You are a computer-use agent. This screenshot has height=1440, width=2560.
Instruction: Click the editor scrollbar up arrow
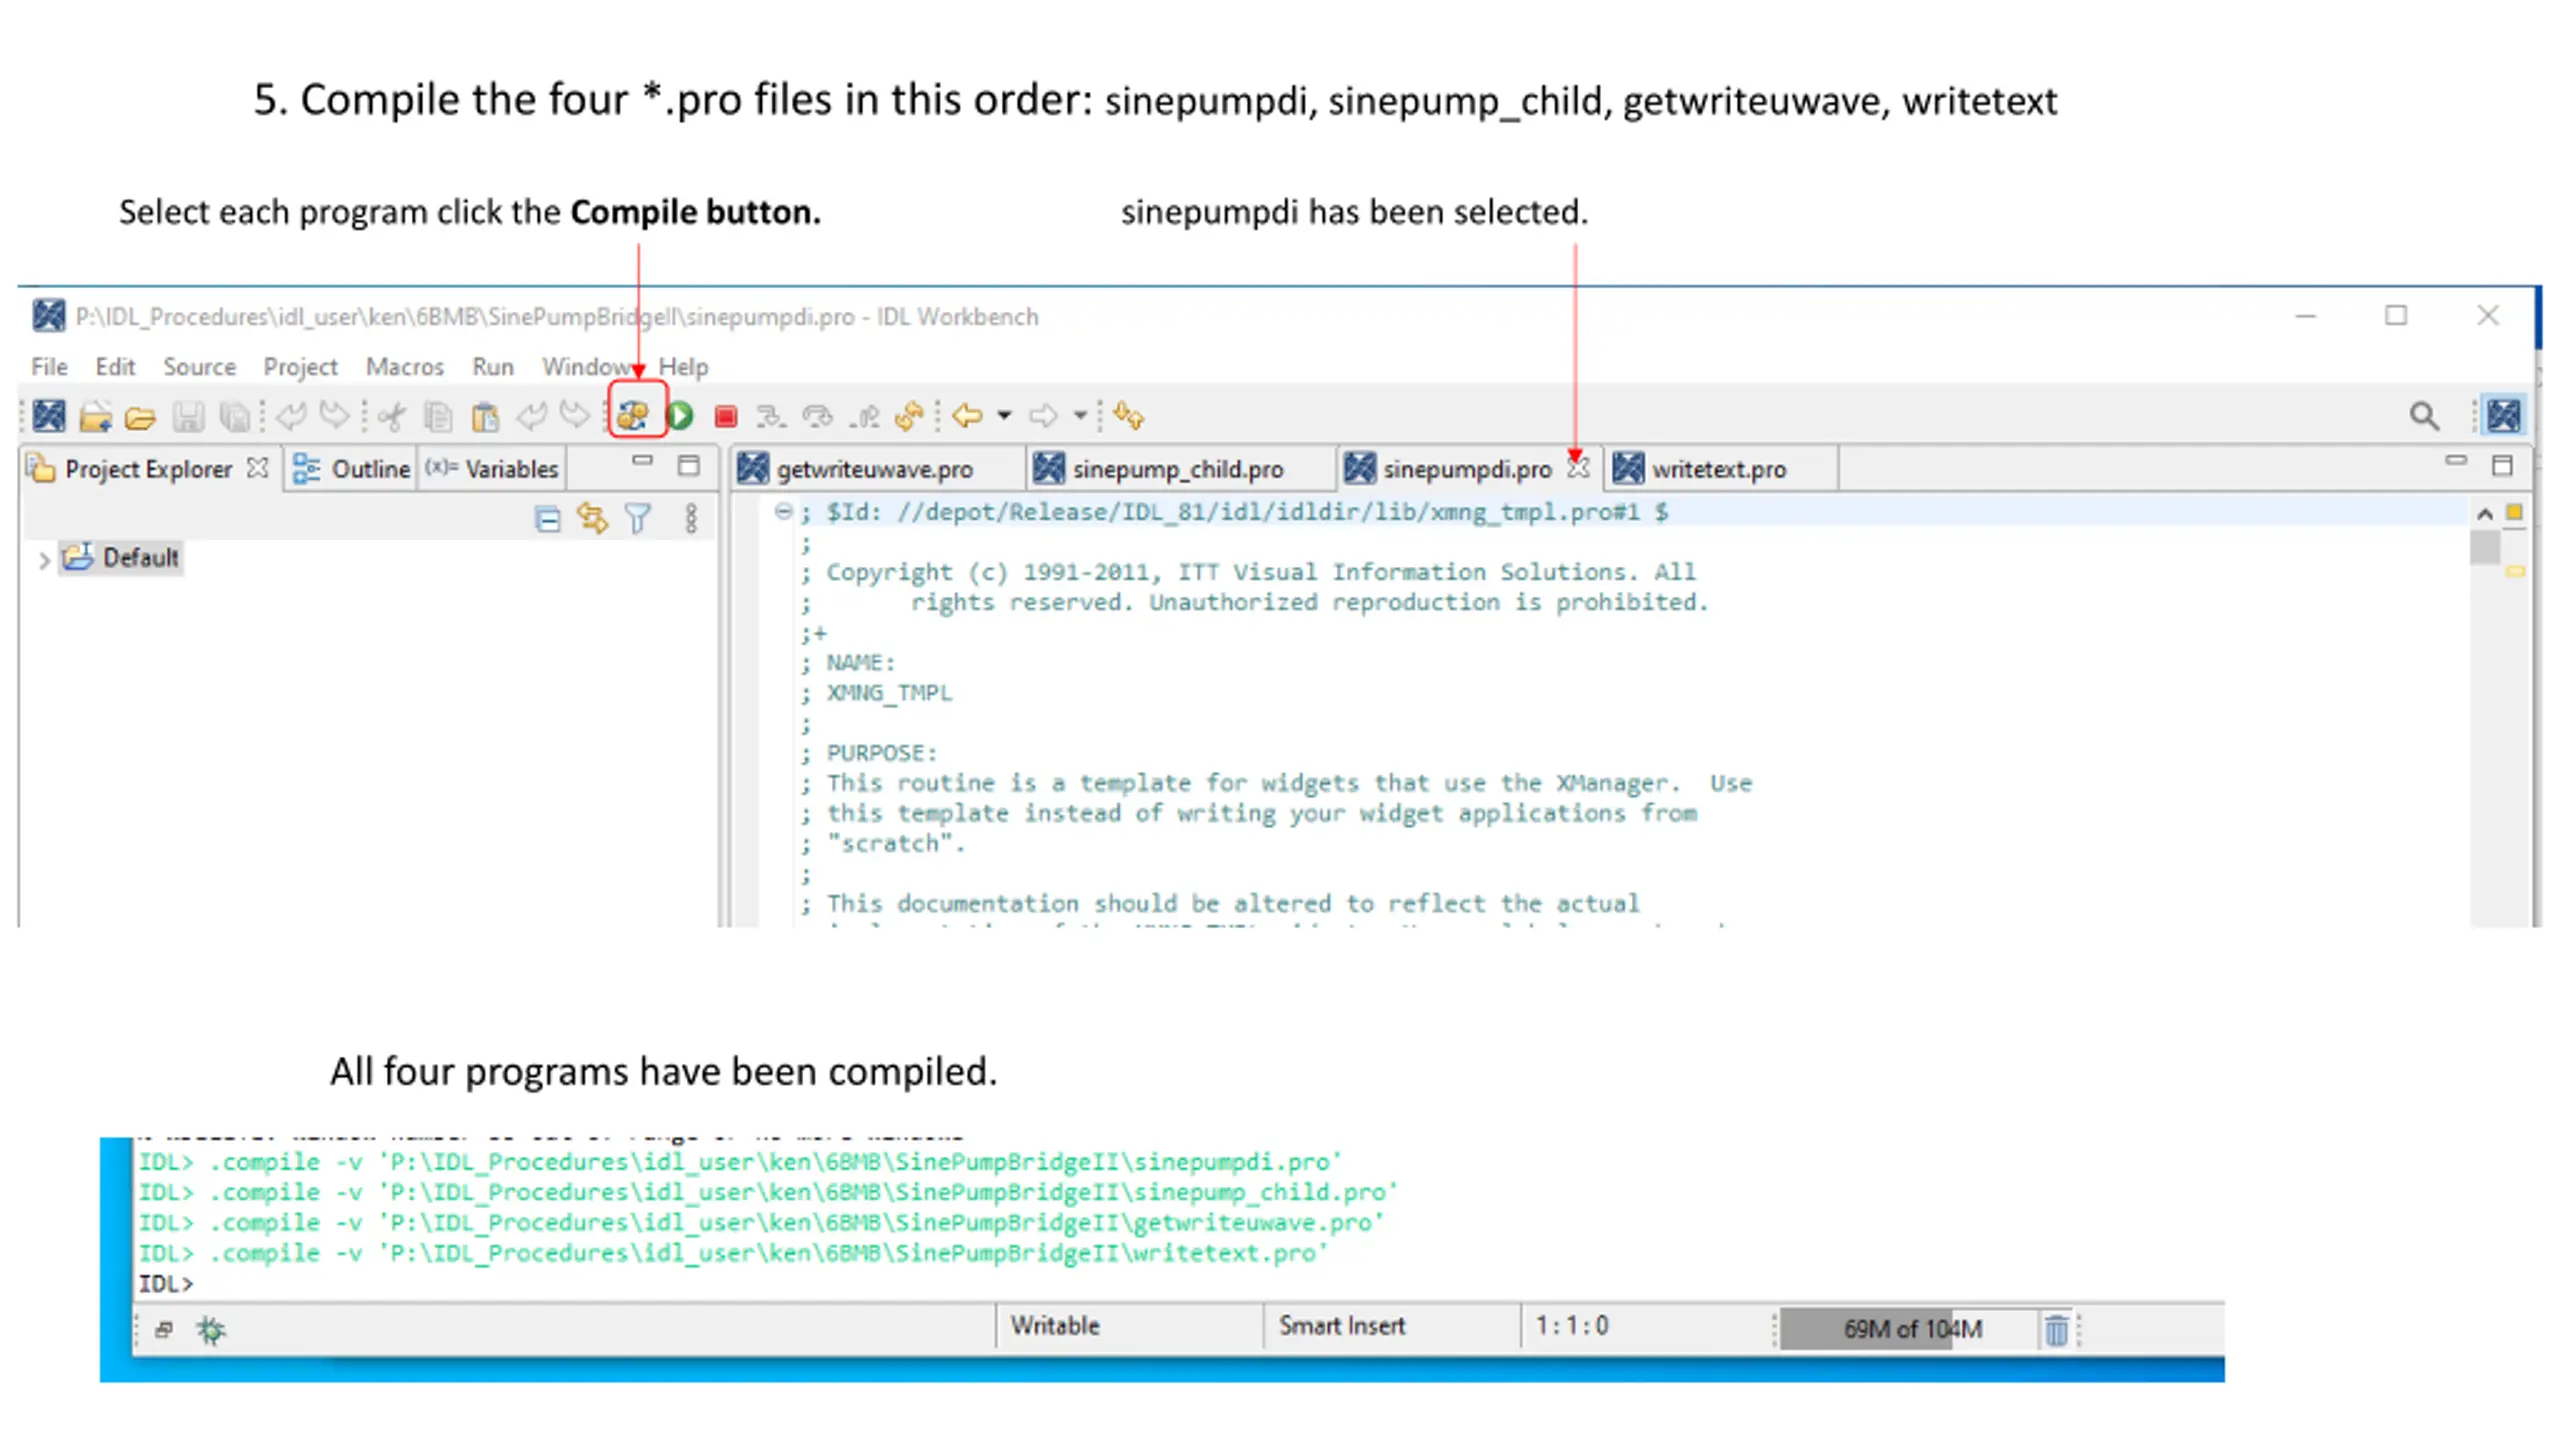2484,514
